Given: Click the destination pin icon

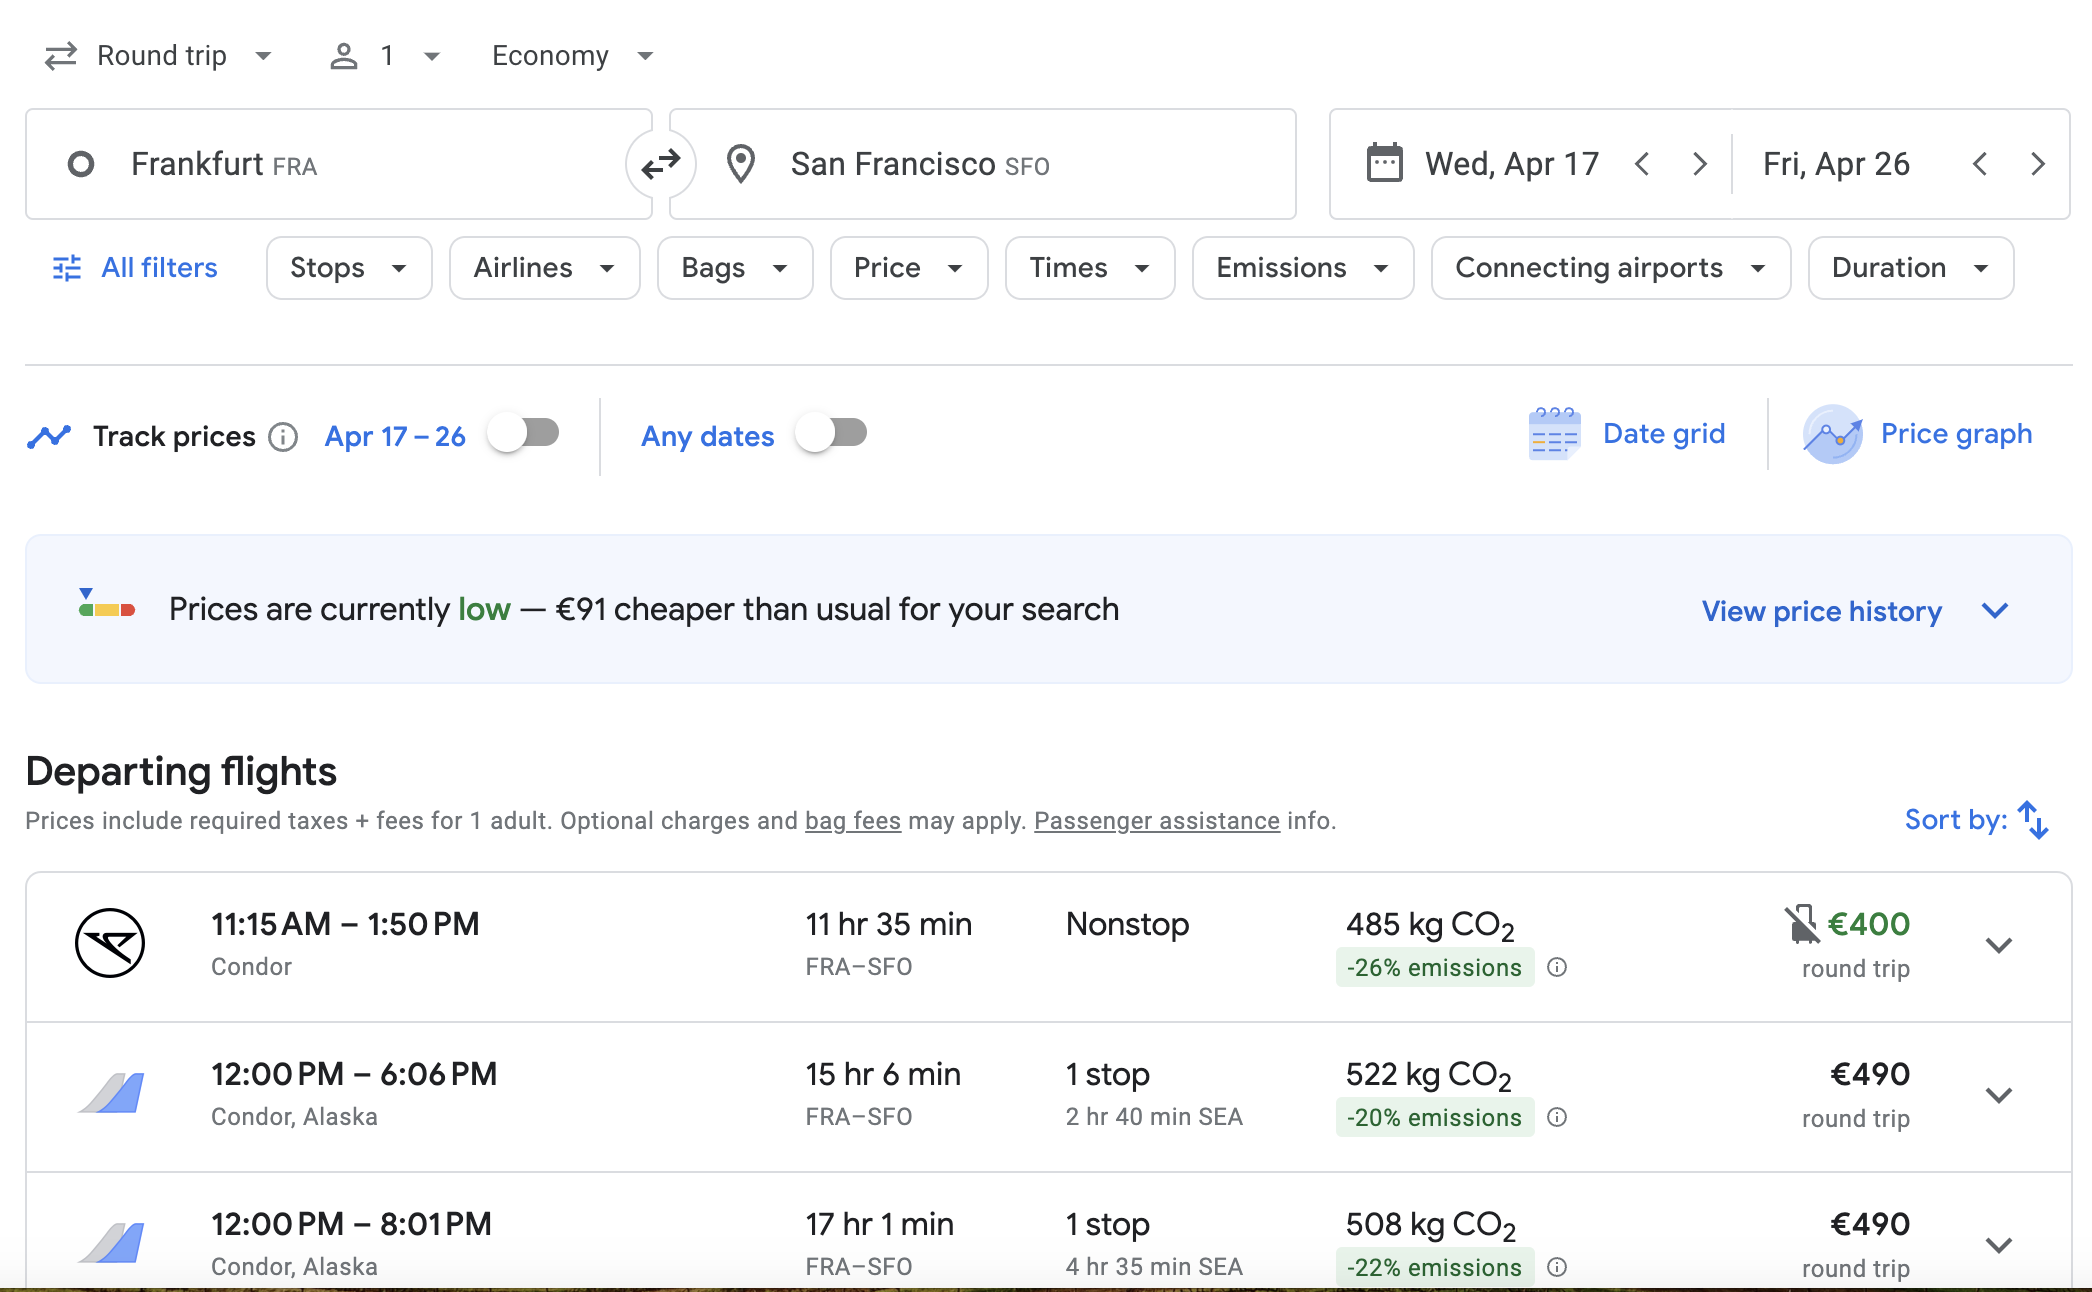Looking at the screenshot, I should pos(741,164).
